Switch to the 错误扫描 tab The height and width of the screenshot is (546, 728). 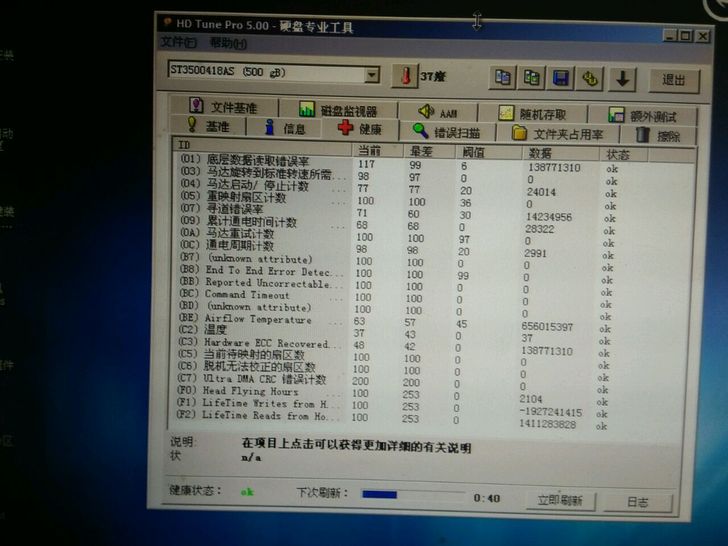[447, 132]
